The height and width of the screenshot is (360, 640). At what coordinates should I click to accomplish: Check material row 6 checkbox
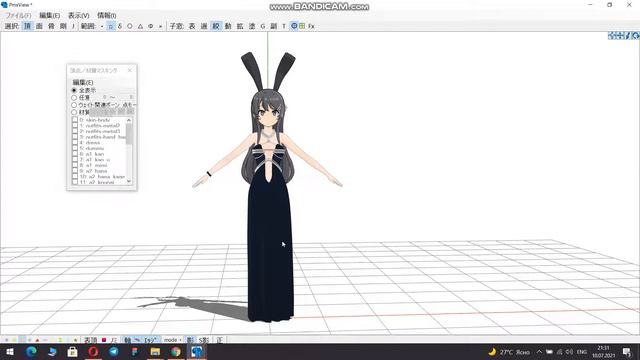[x=75, y=154]
